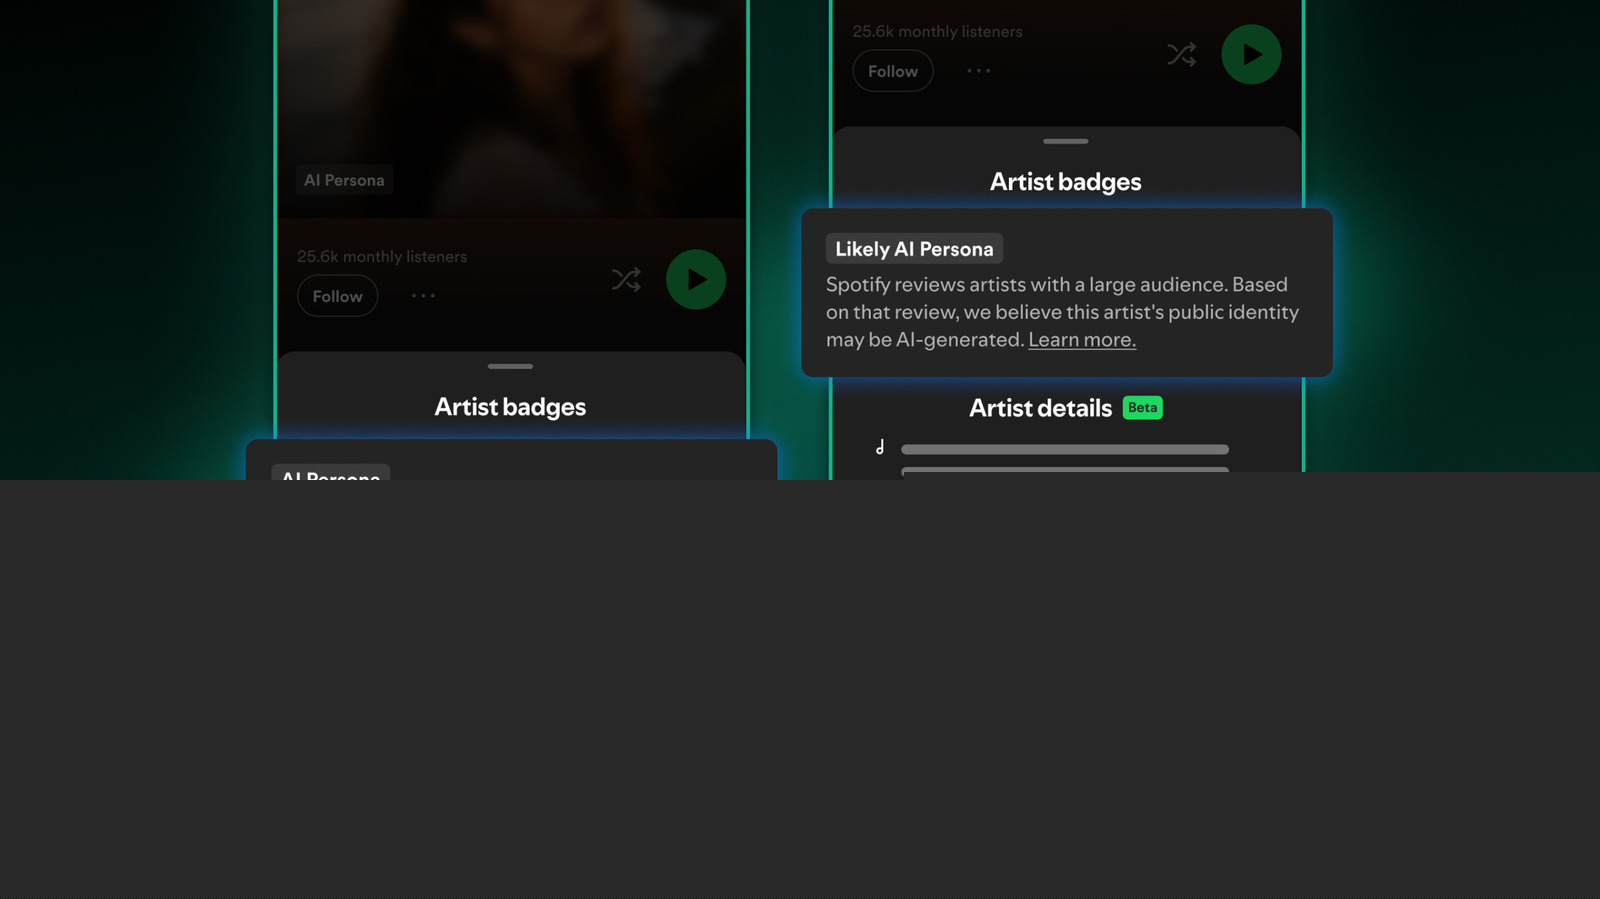Screen dimensions: 1600x899
Task: Open the three-dot menu on the right phone
Action: coord(978,71)
